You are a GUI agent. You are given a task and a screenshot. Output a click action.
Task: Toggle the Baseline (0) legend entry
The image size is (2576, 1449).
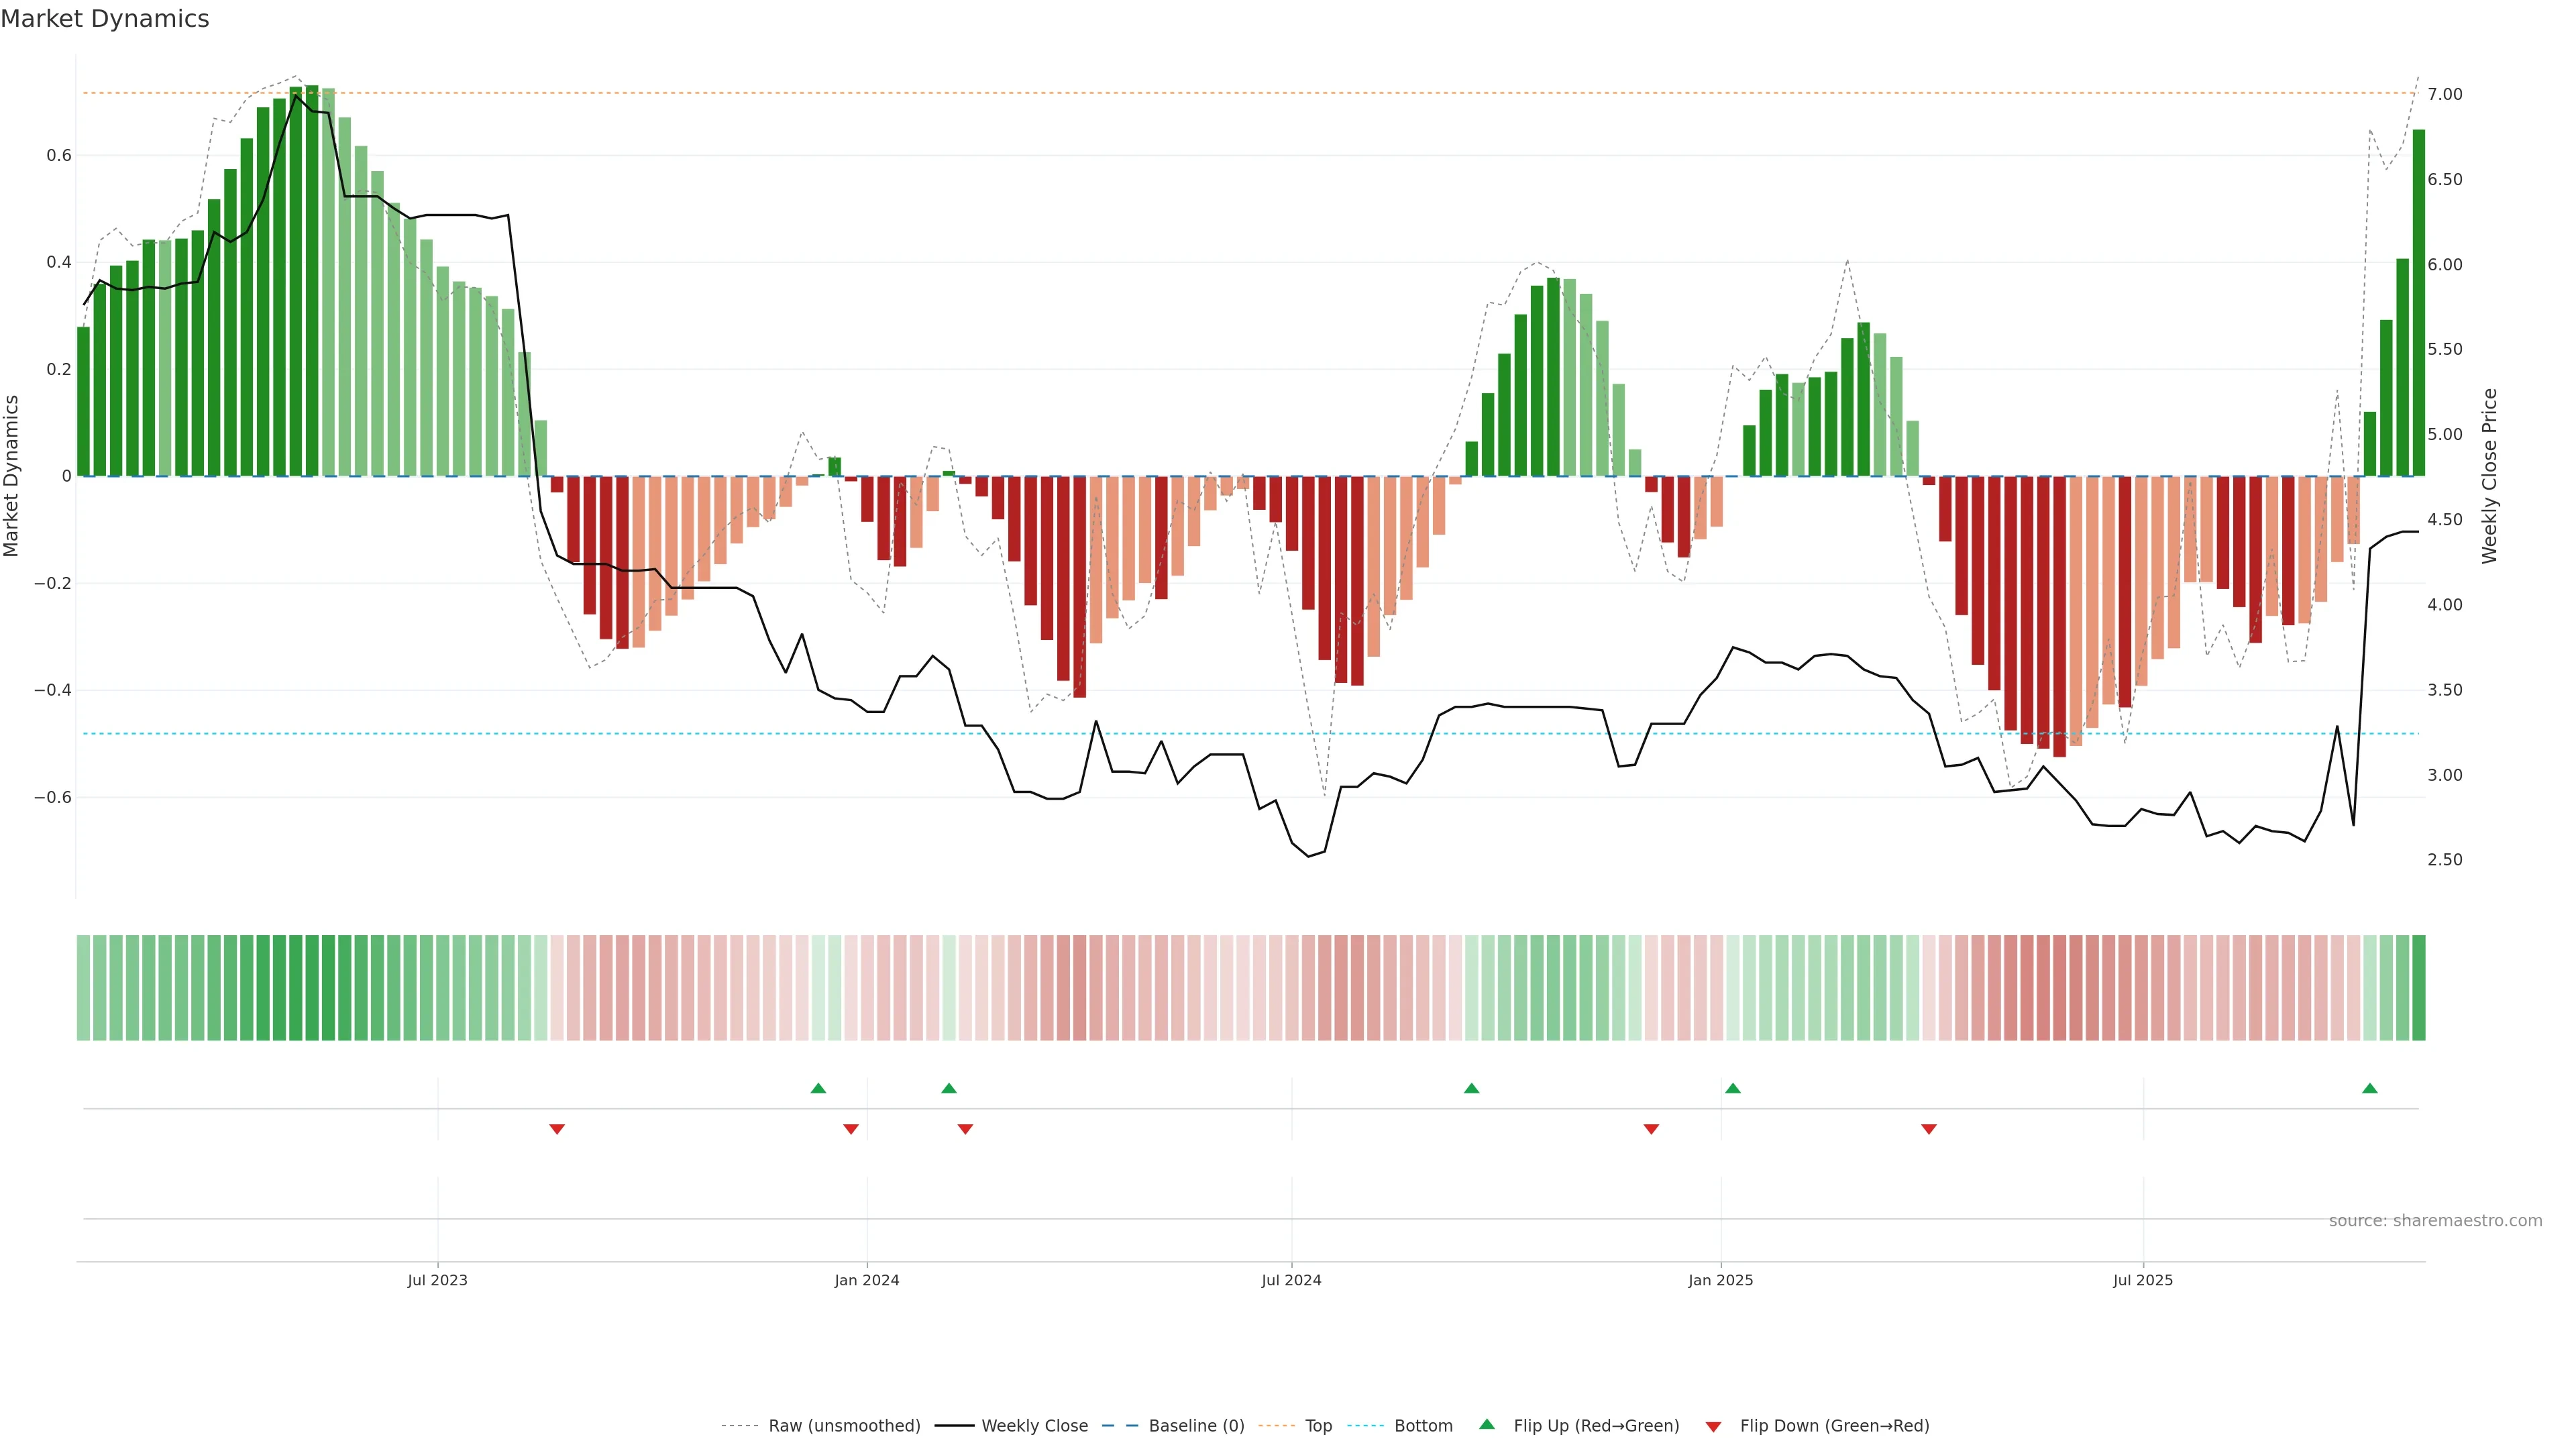[1196, 1426]
